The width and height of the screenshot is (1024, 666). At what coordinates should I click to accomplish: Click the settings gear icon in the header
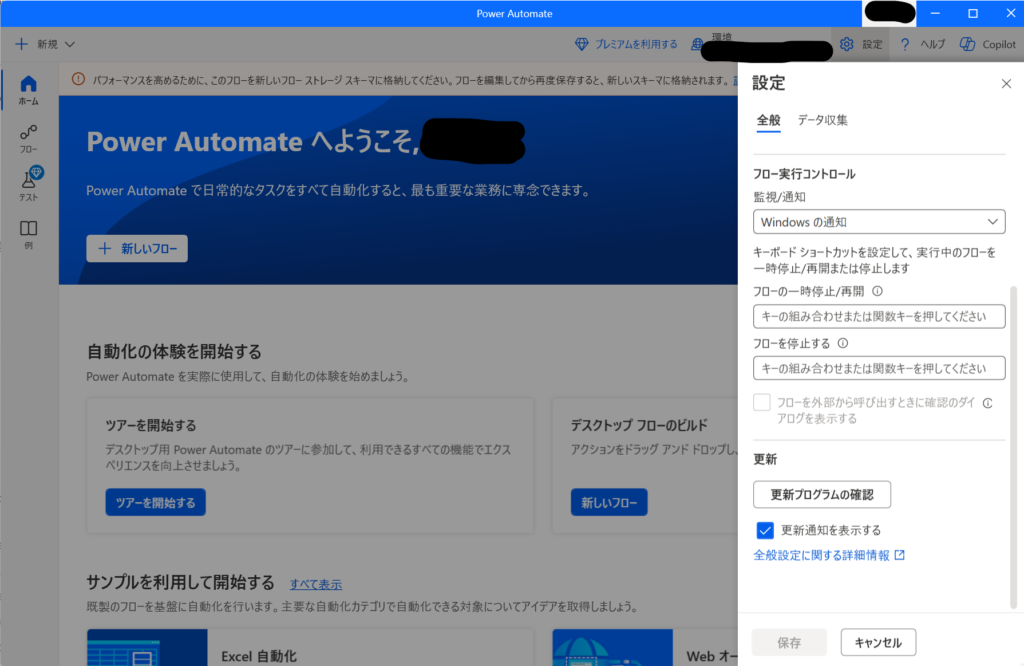[x=846, y=44]
